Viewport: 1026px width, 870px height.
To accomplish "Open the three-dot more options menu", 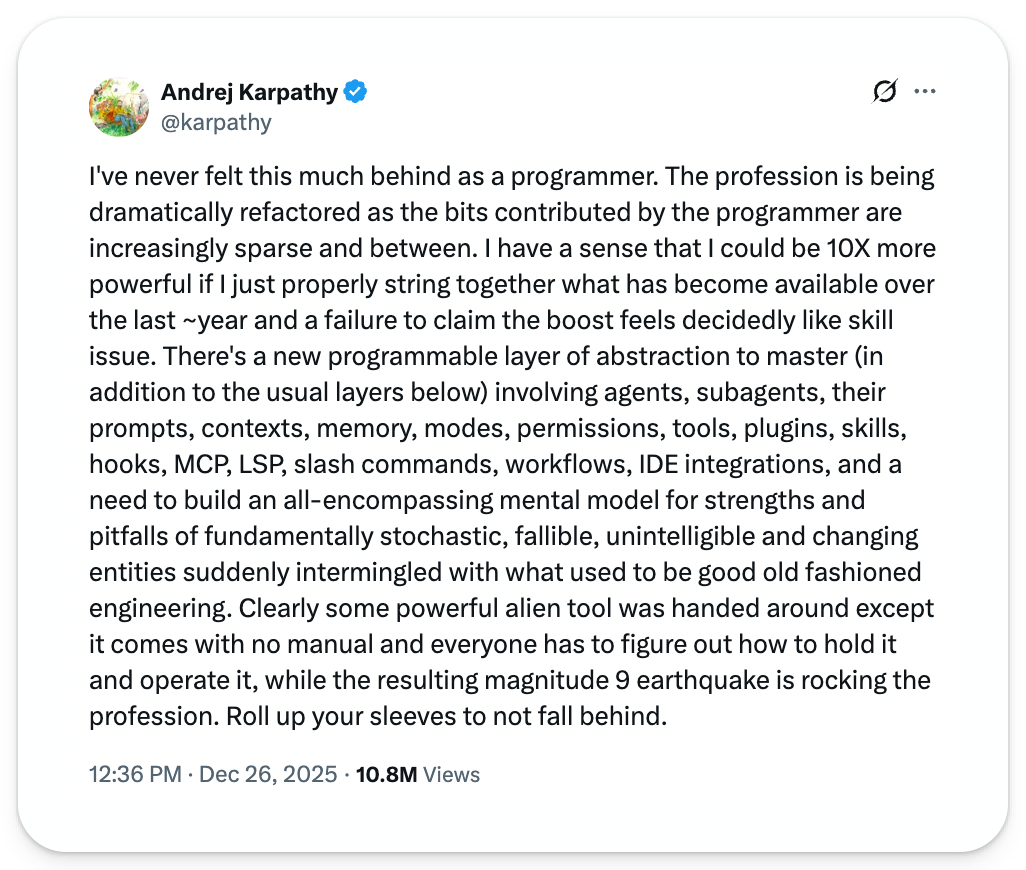I will [x=925, y=92].
